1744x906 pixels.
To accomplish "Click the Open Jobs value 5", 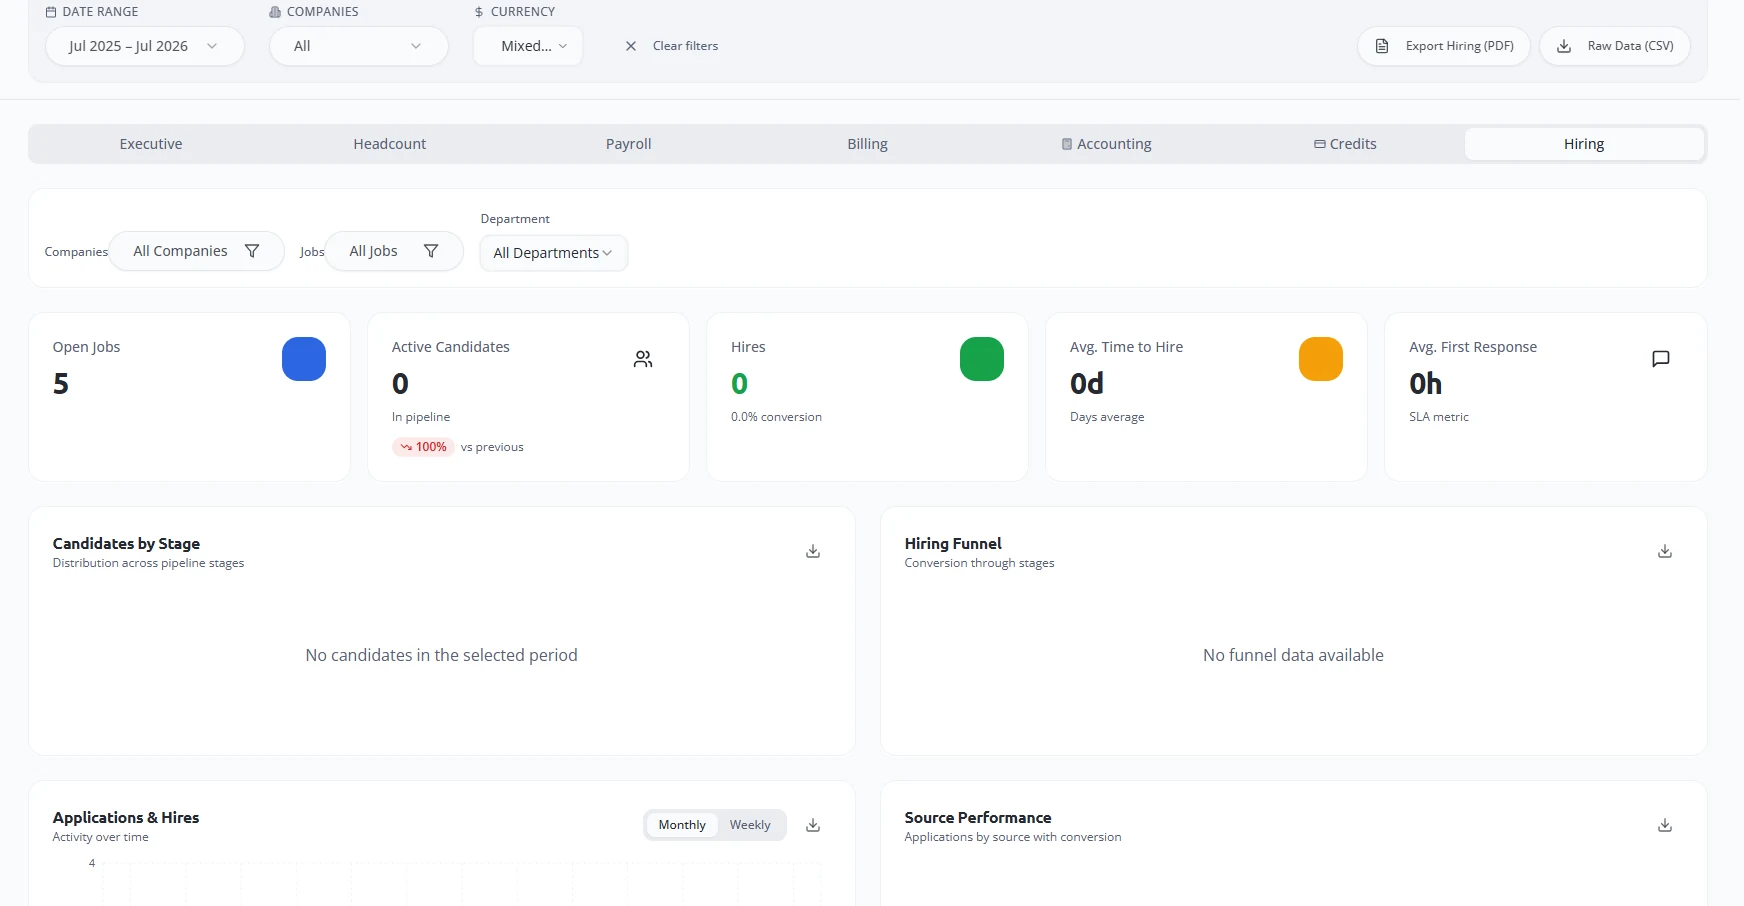I will 61,384.
